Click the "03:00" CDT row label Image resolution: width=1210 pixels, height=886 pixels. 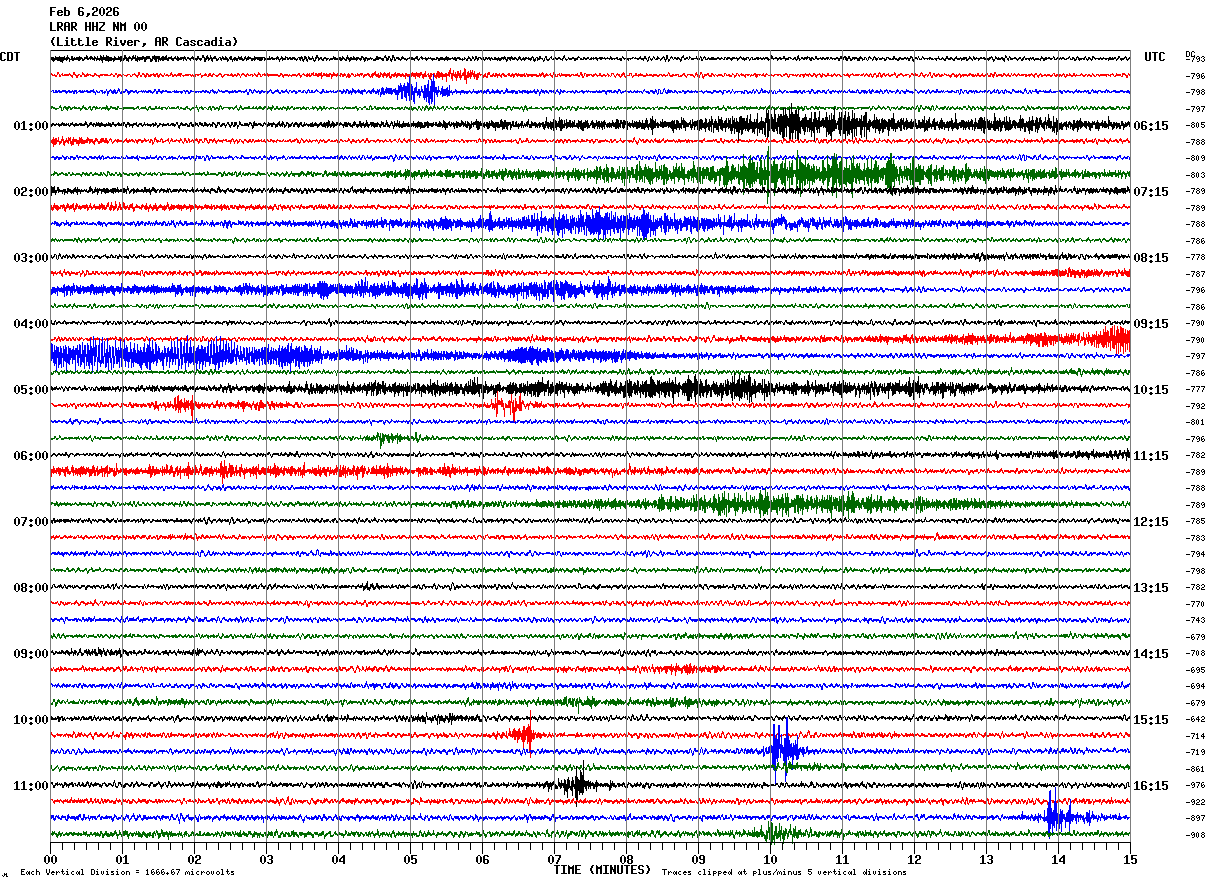pos(31,258)
